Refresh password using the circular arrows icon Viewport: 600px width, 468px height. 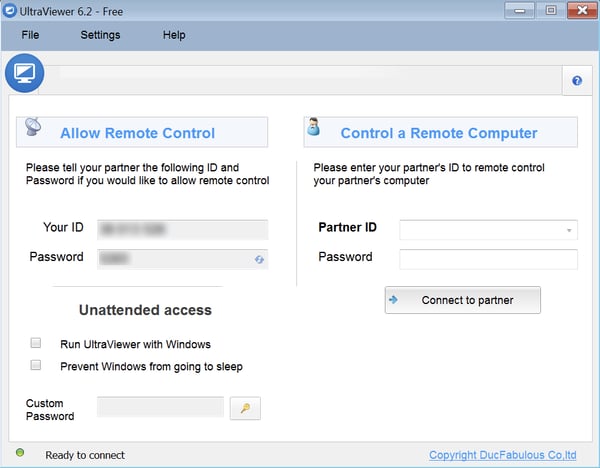tap(259, 259)
